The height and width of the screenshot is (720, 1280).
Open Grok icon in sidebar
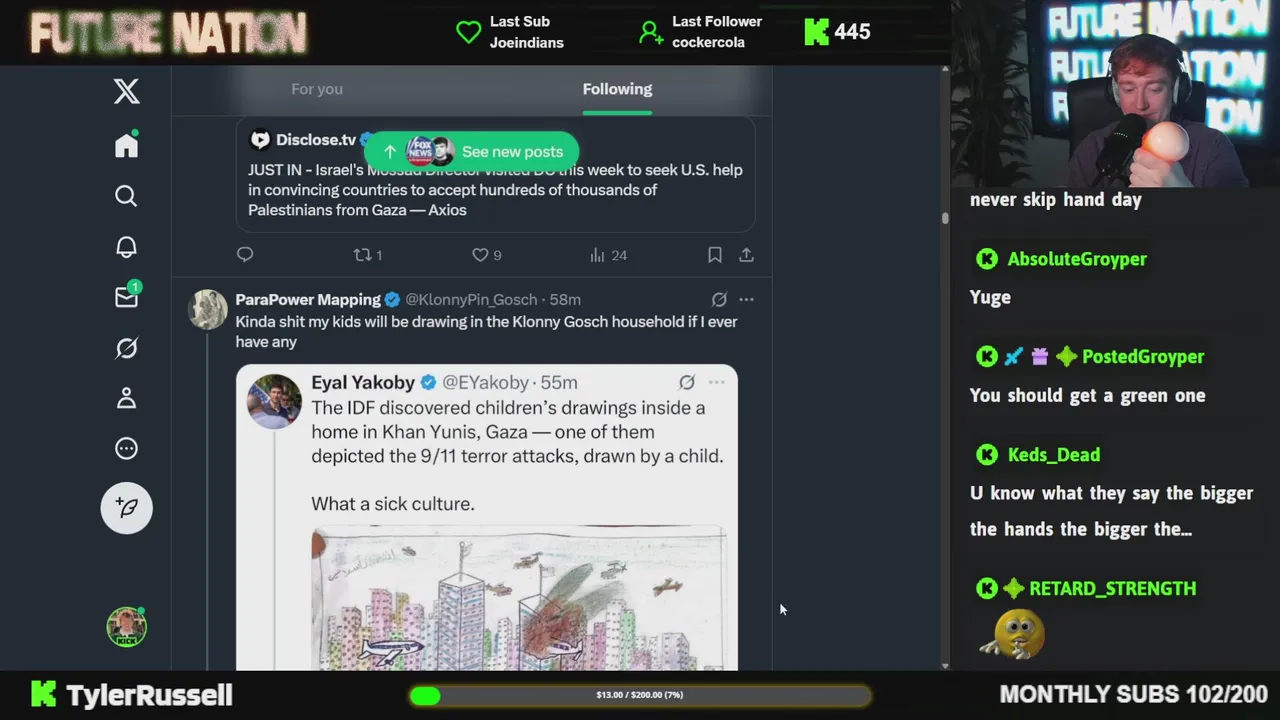[126, 348]
